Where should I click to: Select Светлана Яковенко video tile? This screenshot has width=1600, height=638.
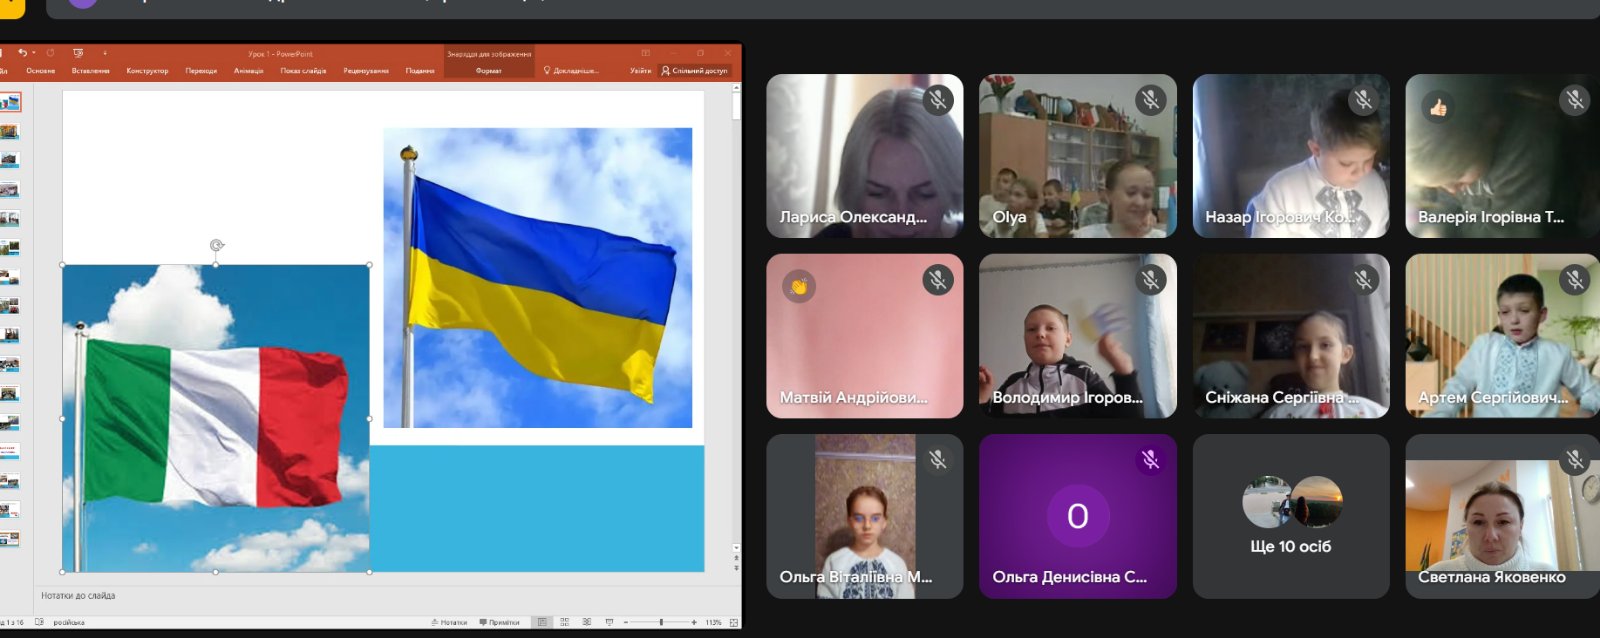coord(1502,516)
